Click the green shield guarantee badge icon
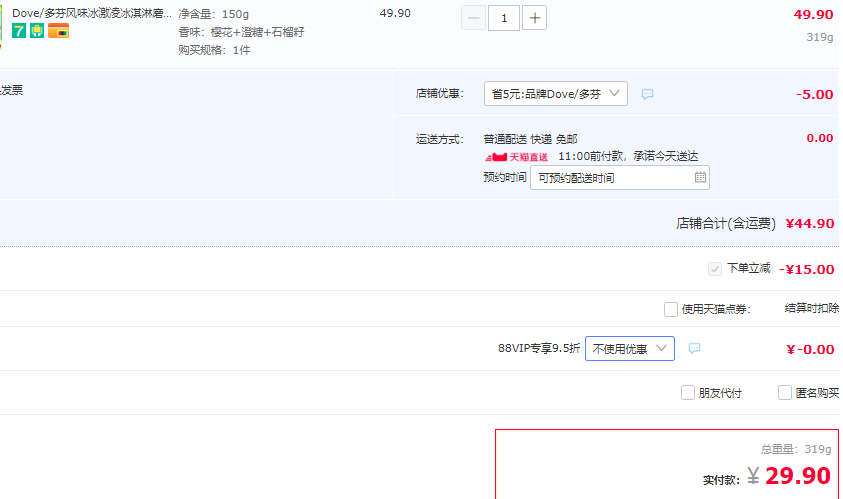The width and height of the screenshot is (843, 499). click(x=37, y=31)
